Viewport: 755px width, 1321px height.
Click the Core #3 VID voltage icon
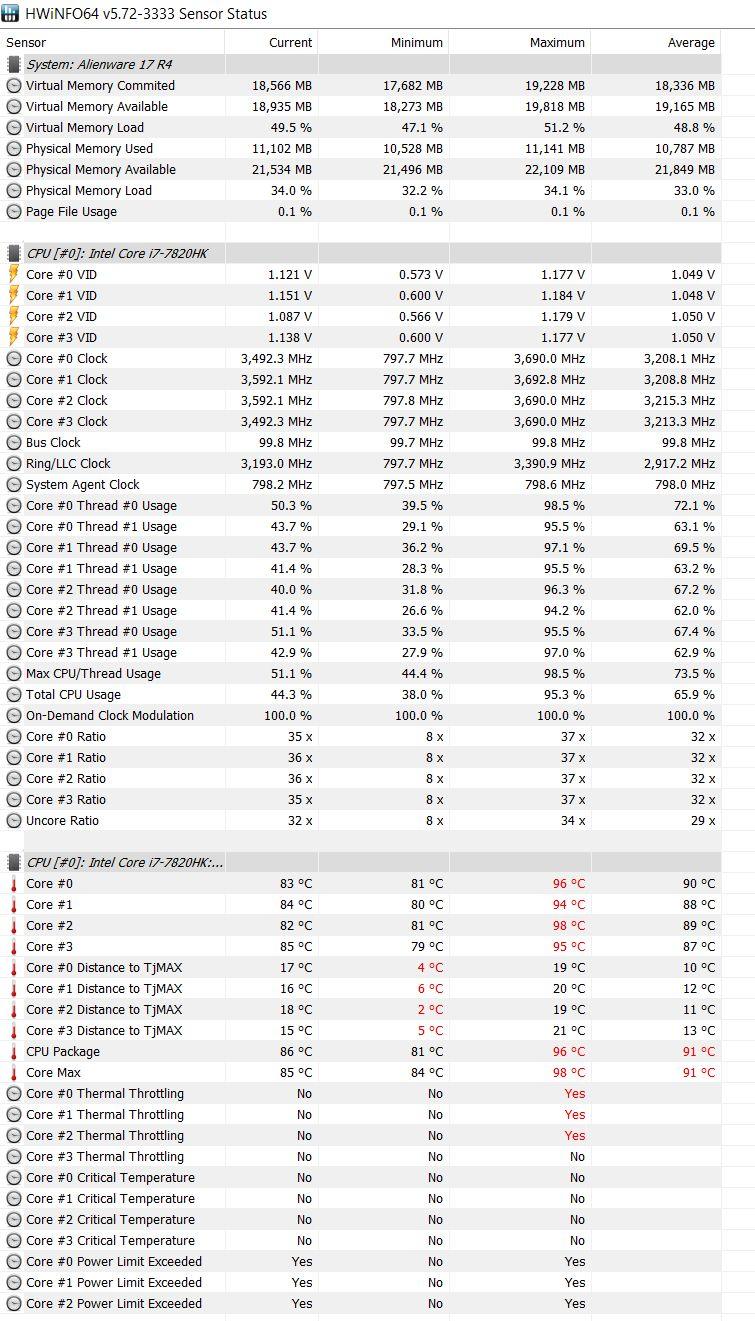14,337
